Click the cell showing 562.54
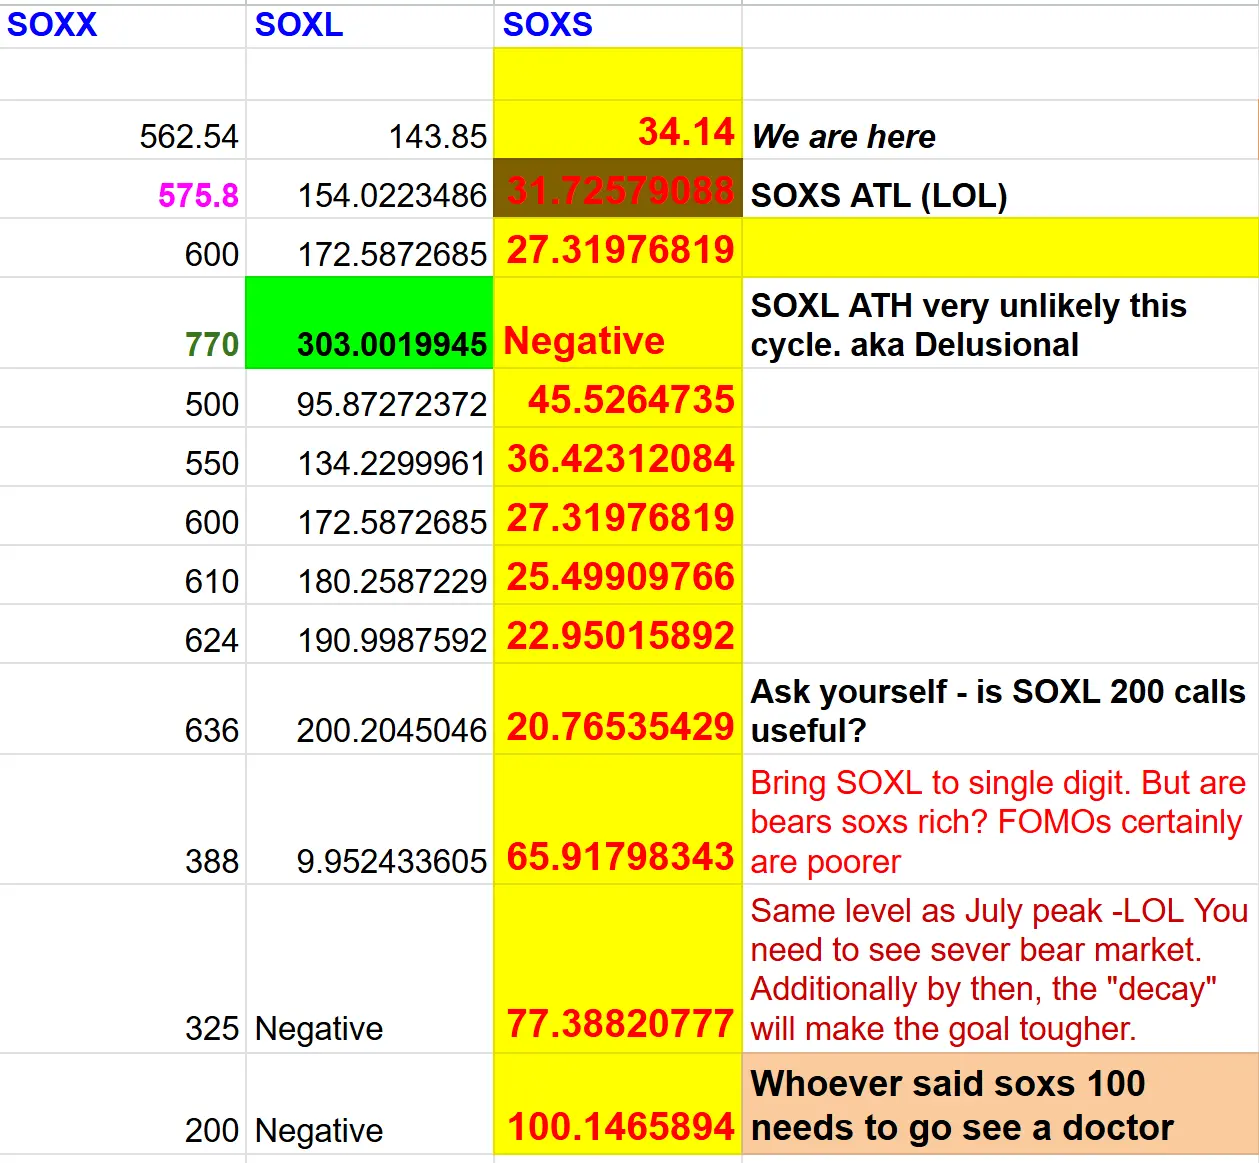This screenshot has height=1163, width=1259. (x=122, y=130)
